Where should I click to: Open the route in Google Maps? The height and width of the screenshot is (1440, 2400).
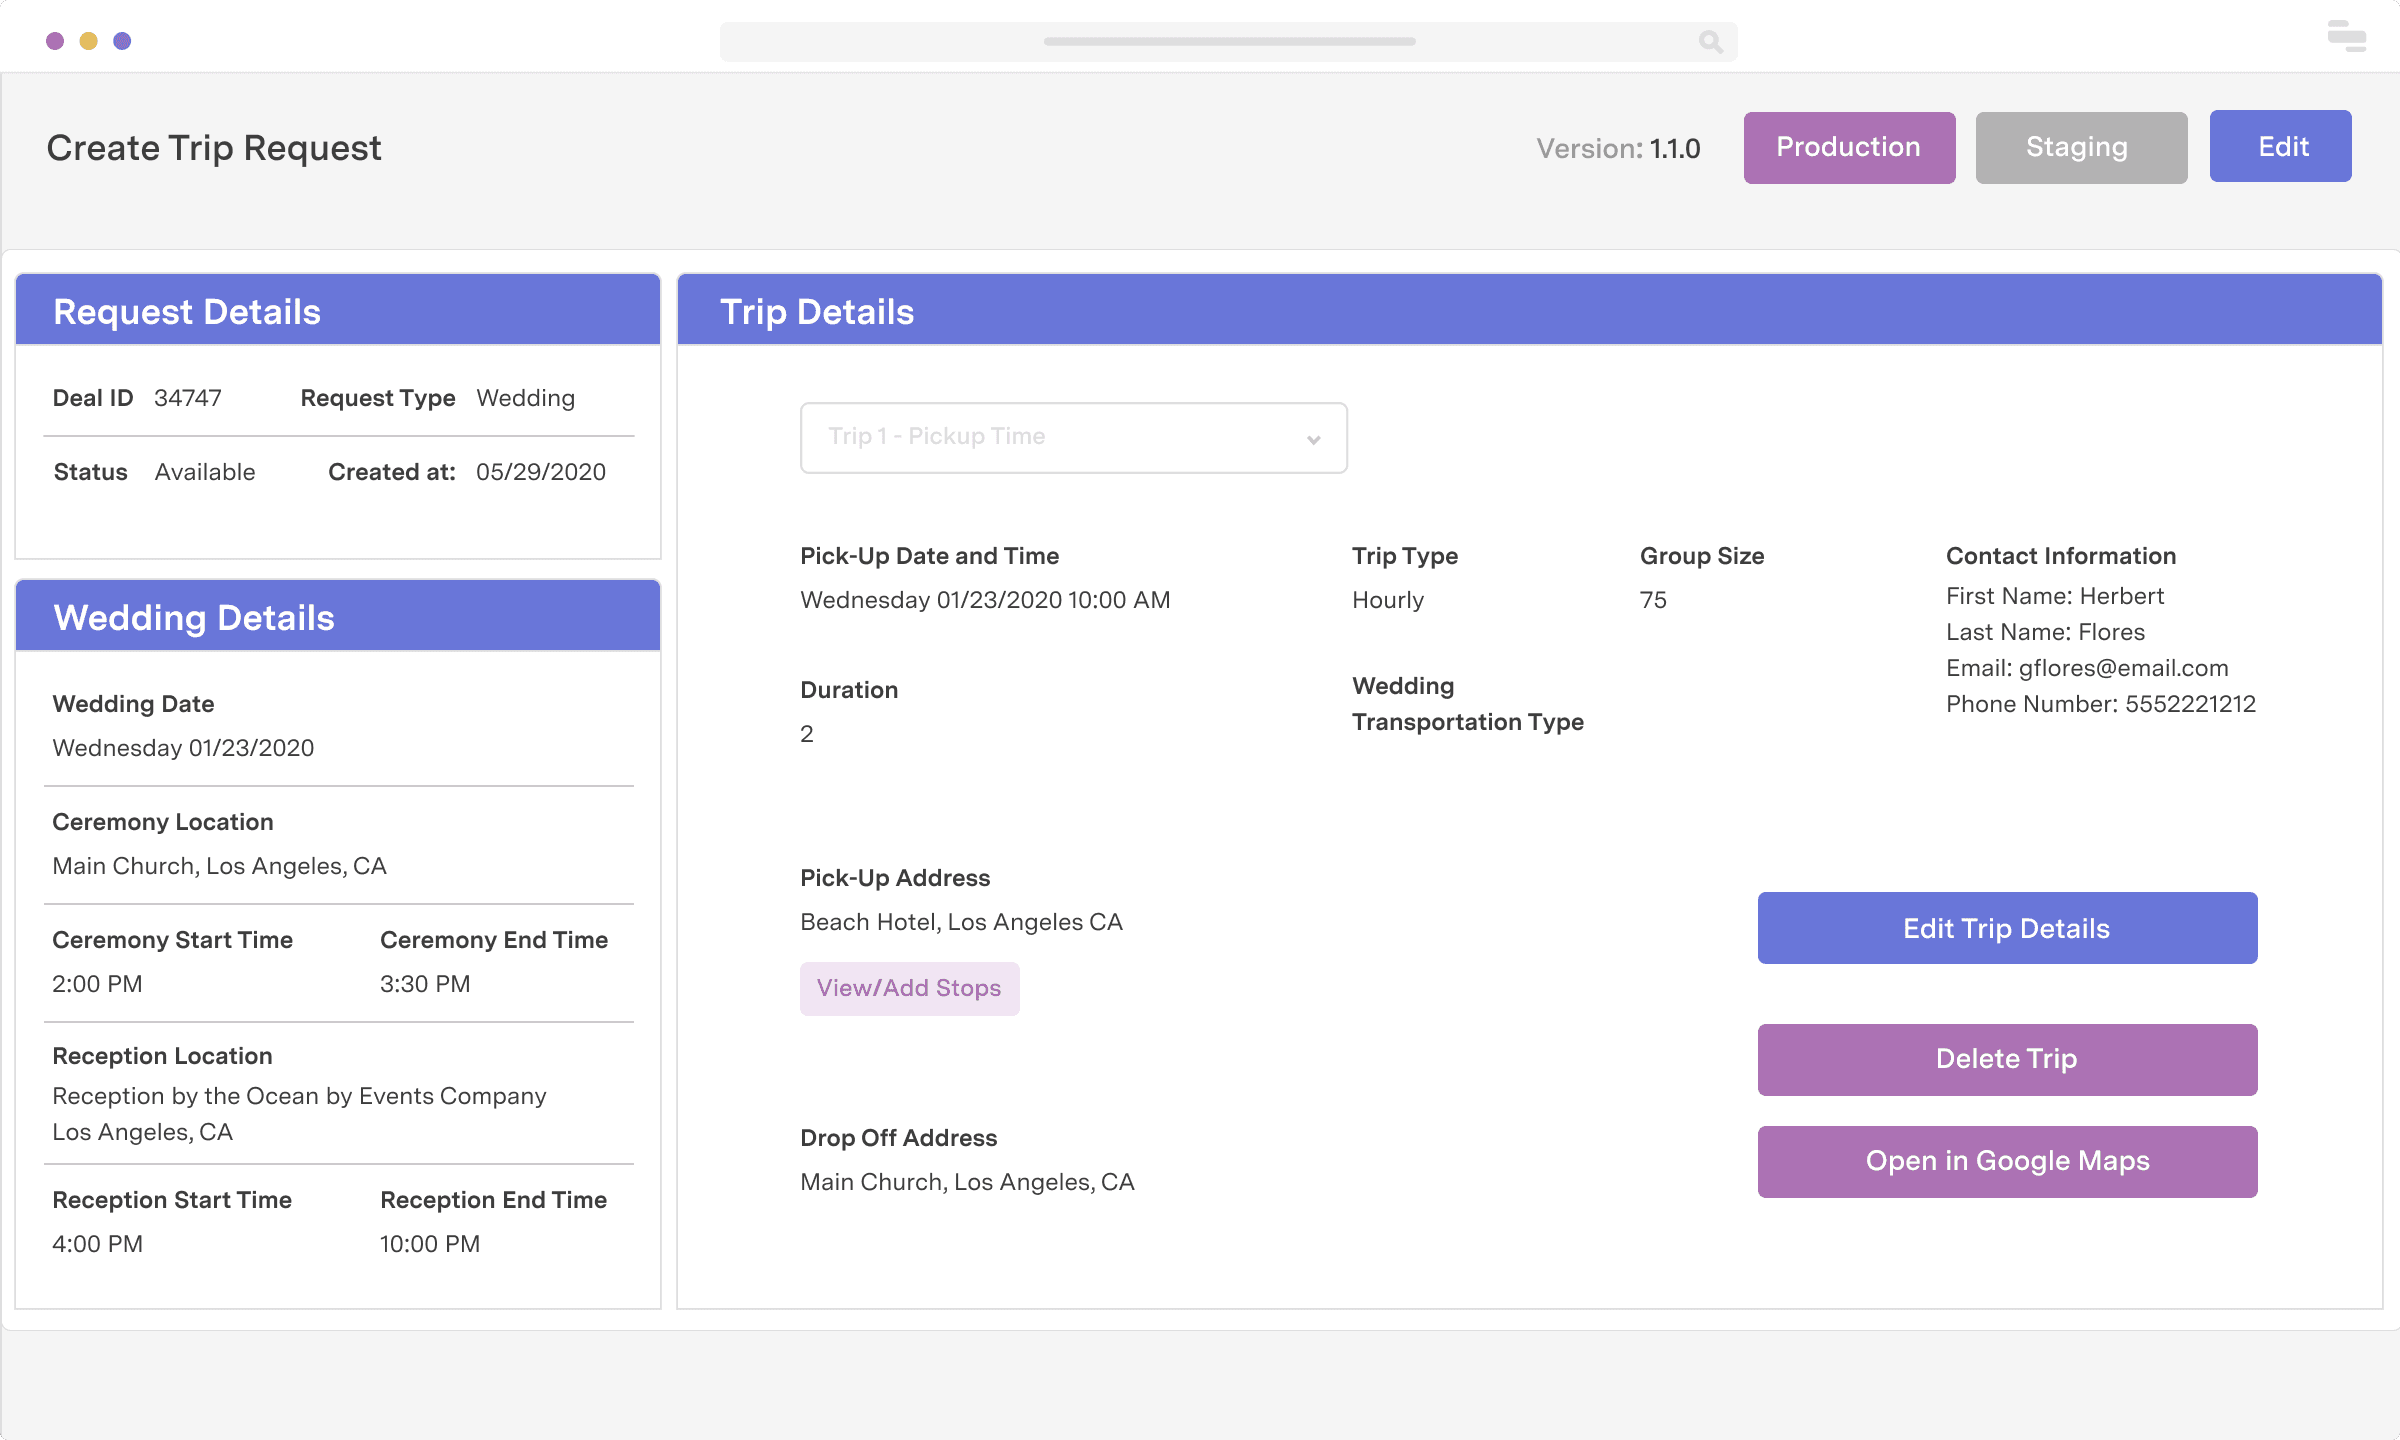pyautogui.click(x=2006, y=1161)
